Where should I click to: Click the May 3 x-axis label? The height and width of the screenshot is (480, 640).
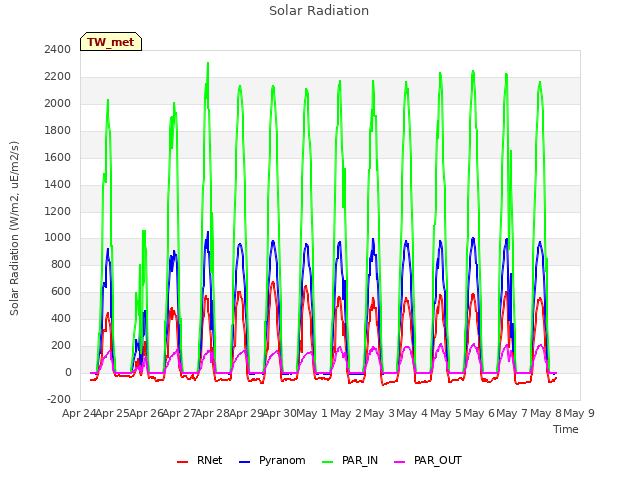(379, 413)
